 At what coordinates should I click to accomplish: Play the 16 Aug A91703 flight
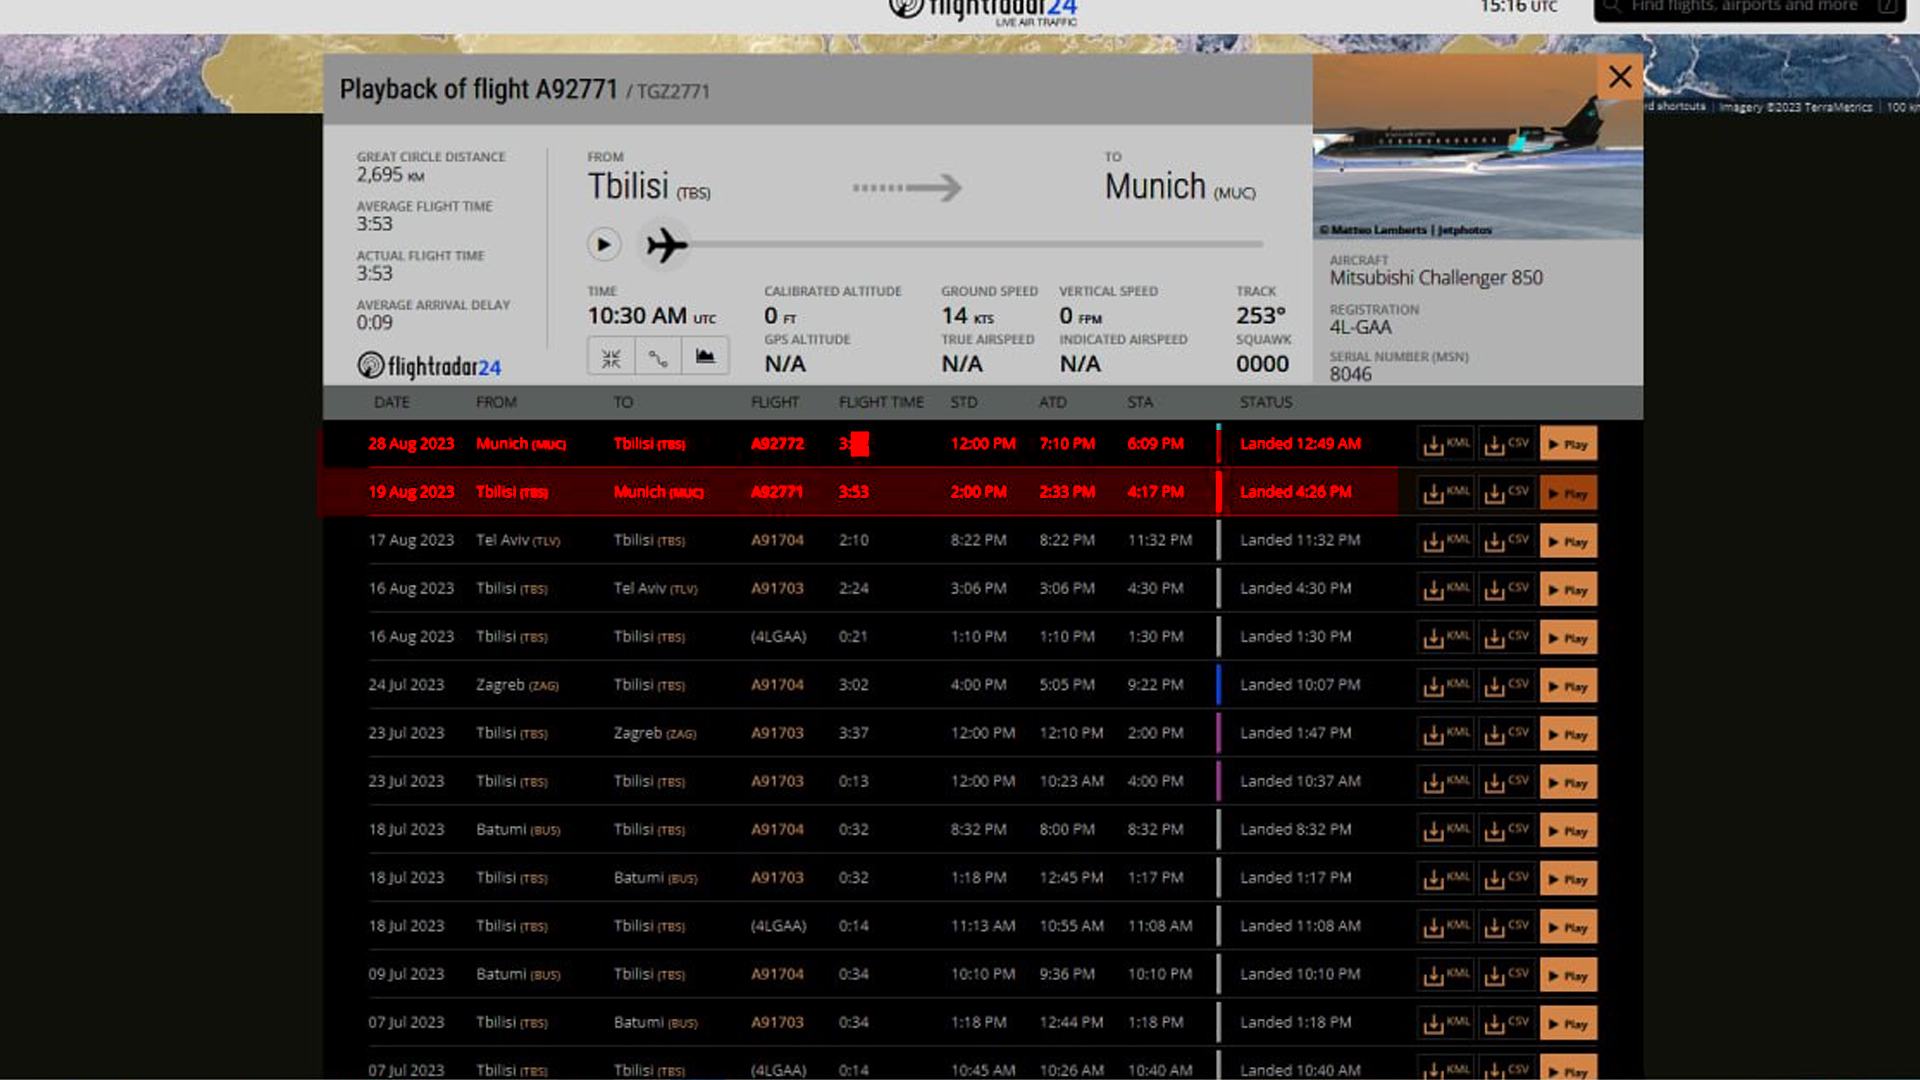click(x=1568, y=589)
